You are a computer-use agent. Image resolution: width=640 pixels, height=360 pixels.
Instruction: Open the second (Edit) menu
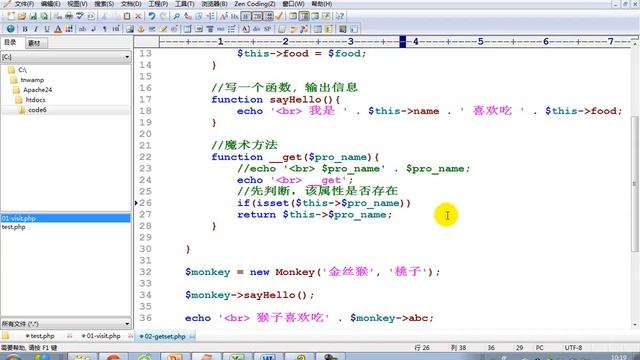(51, 4)
